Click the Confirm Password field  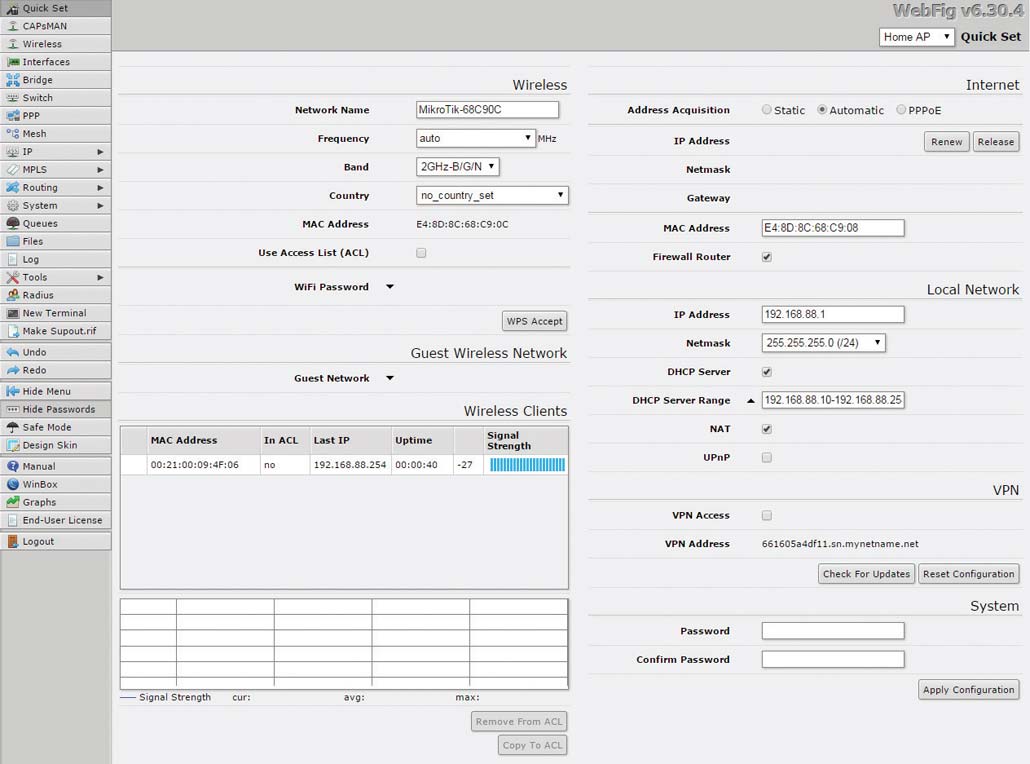point(833,660)
